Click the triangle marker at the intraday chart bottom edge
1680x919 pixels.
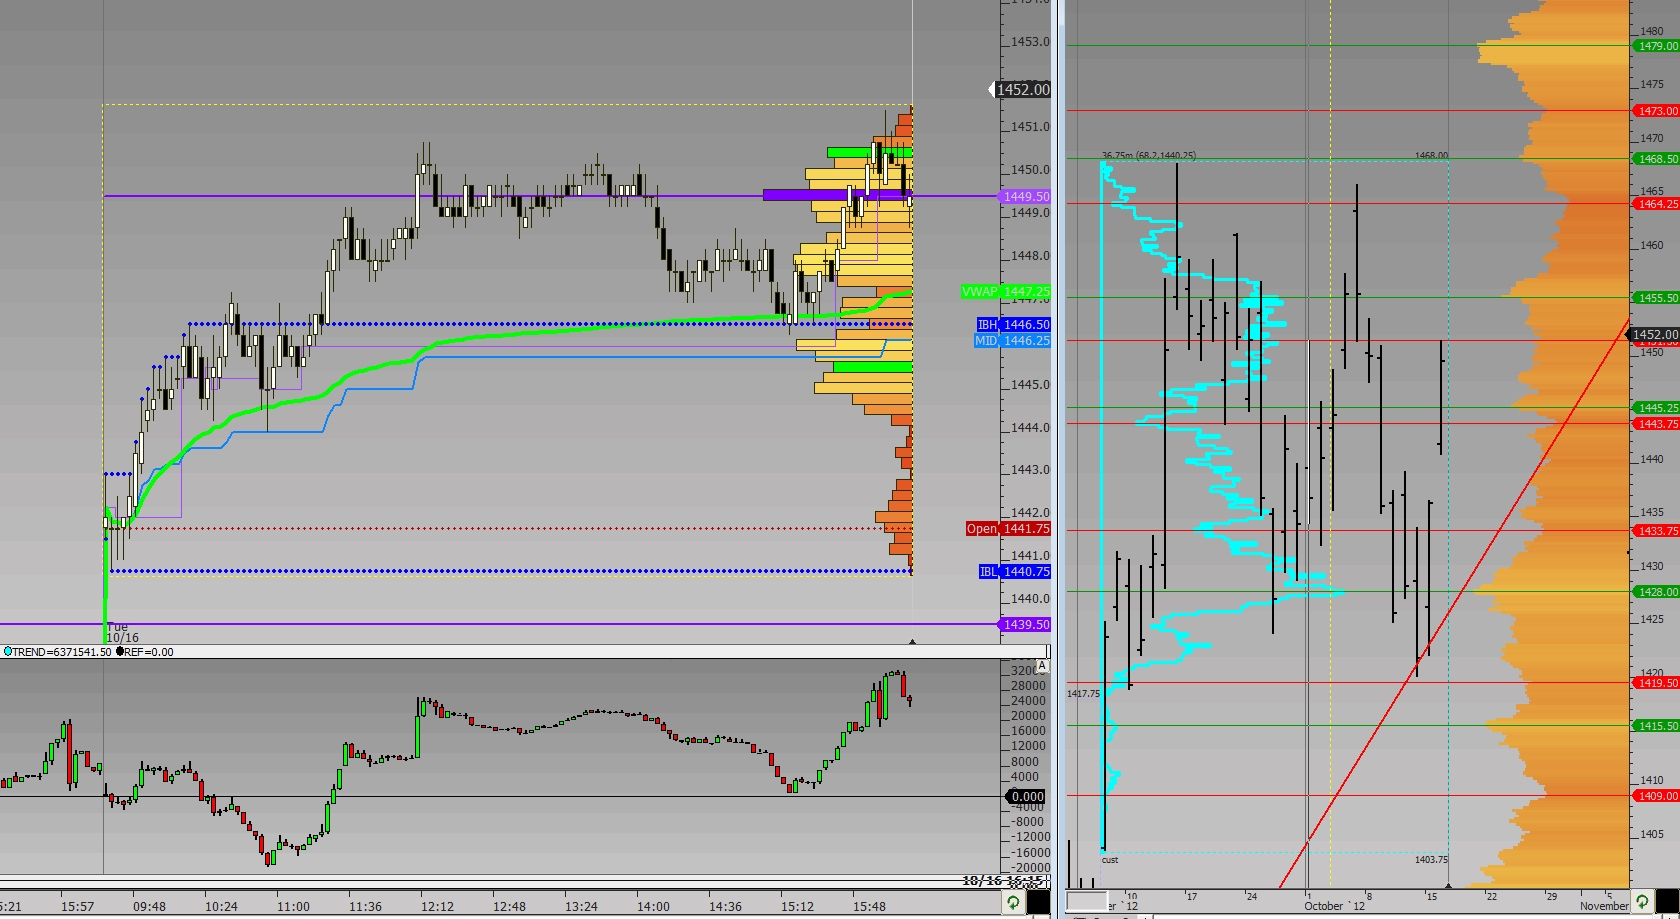(x=912, y=641)
